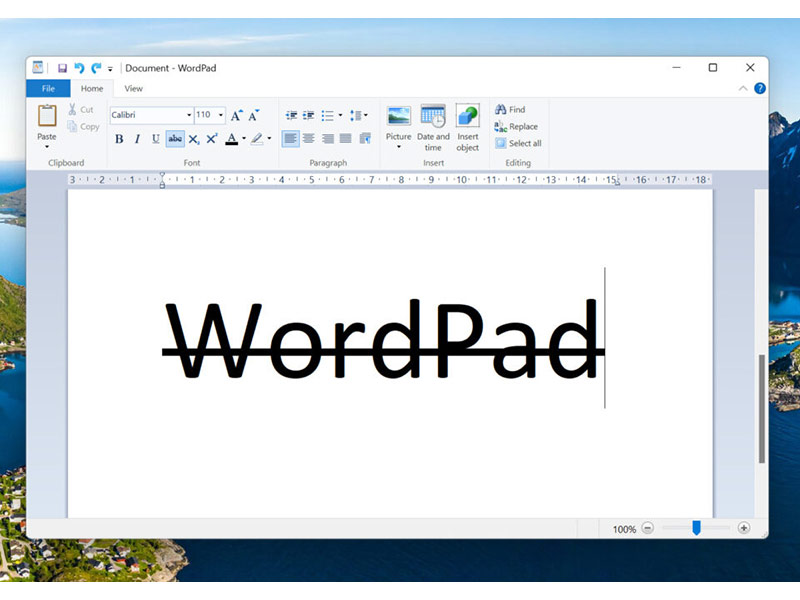Toggle bold formatting

pos(119,139)
